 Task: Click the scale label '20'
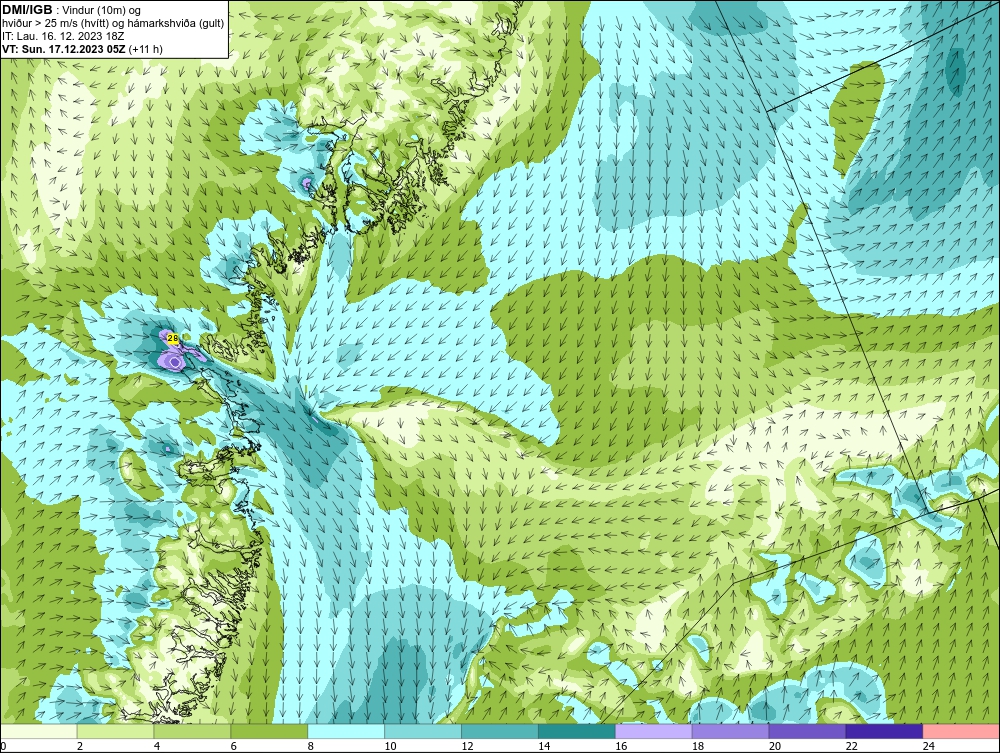coord(775,746)
